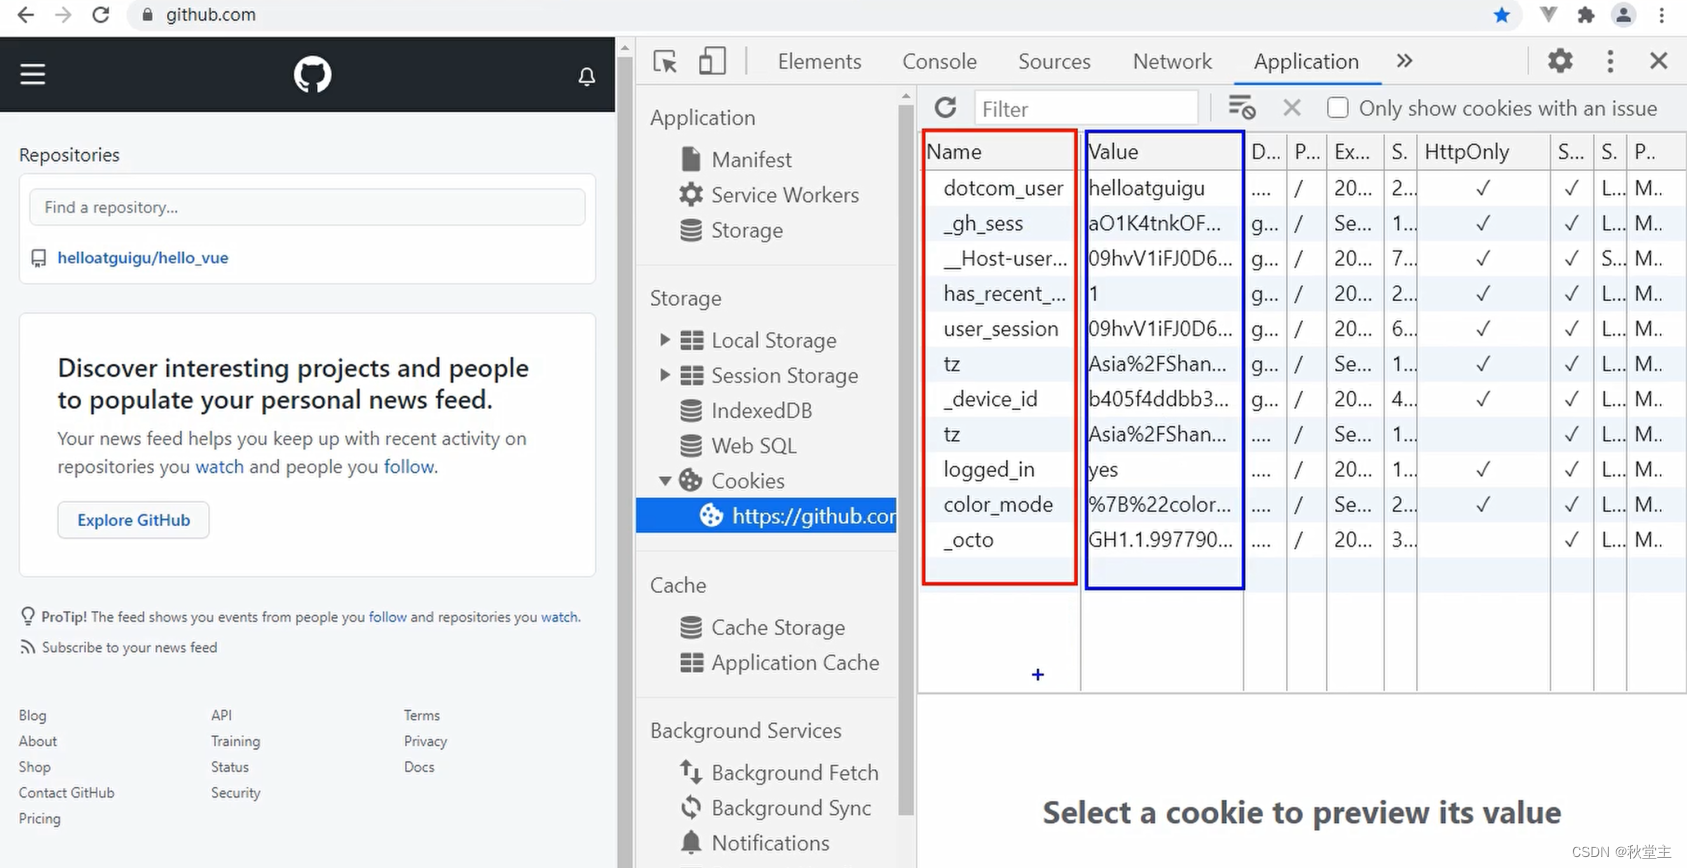
Task: Click the GitHub Octocat logo
Action: tap(312, 74)
